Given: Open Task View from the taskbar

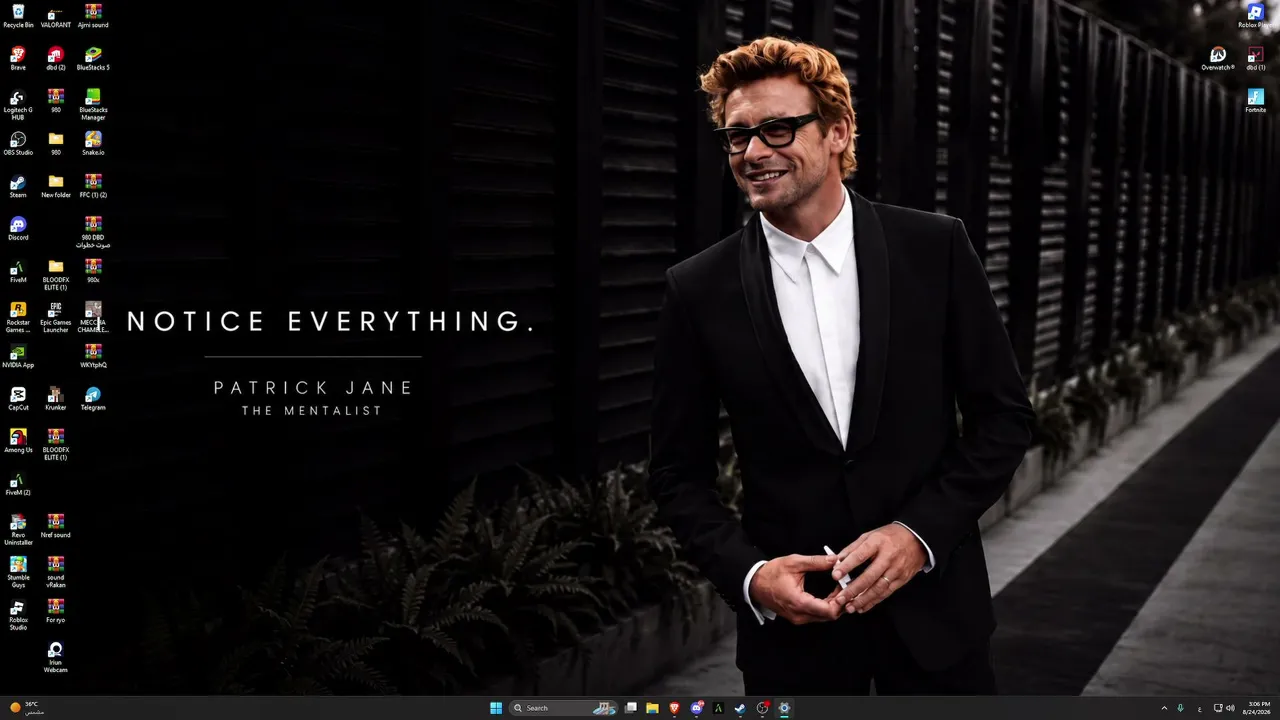Looking at the screenshot, I should 631,708.
